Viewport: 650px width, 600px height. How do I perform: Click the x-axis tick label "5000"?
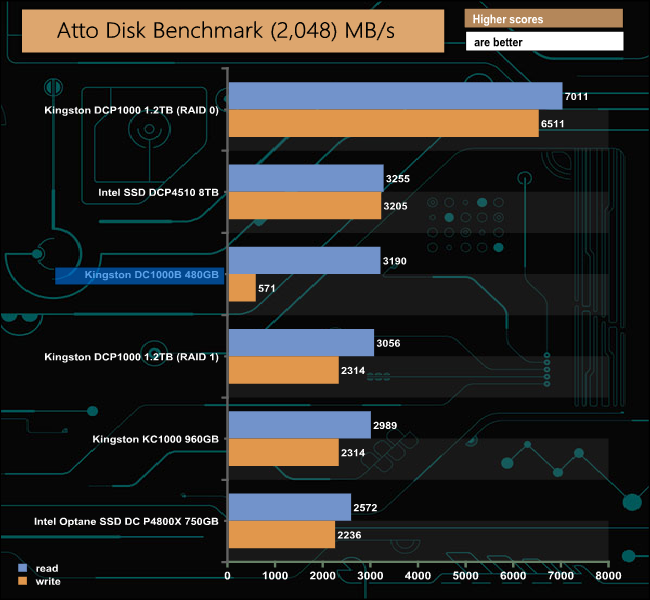[x=466, y=576]
